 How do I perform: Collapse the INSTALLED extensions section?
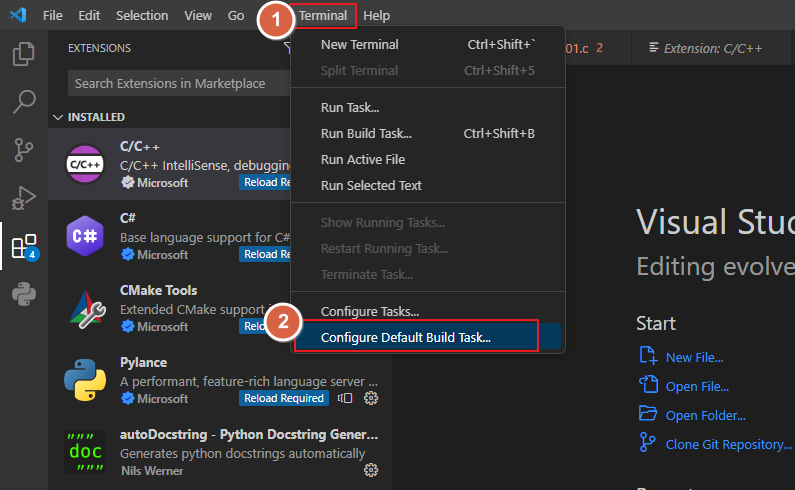58,117
